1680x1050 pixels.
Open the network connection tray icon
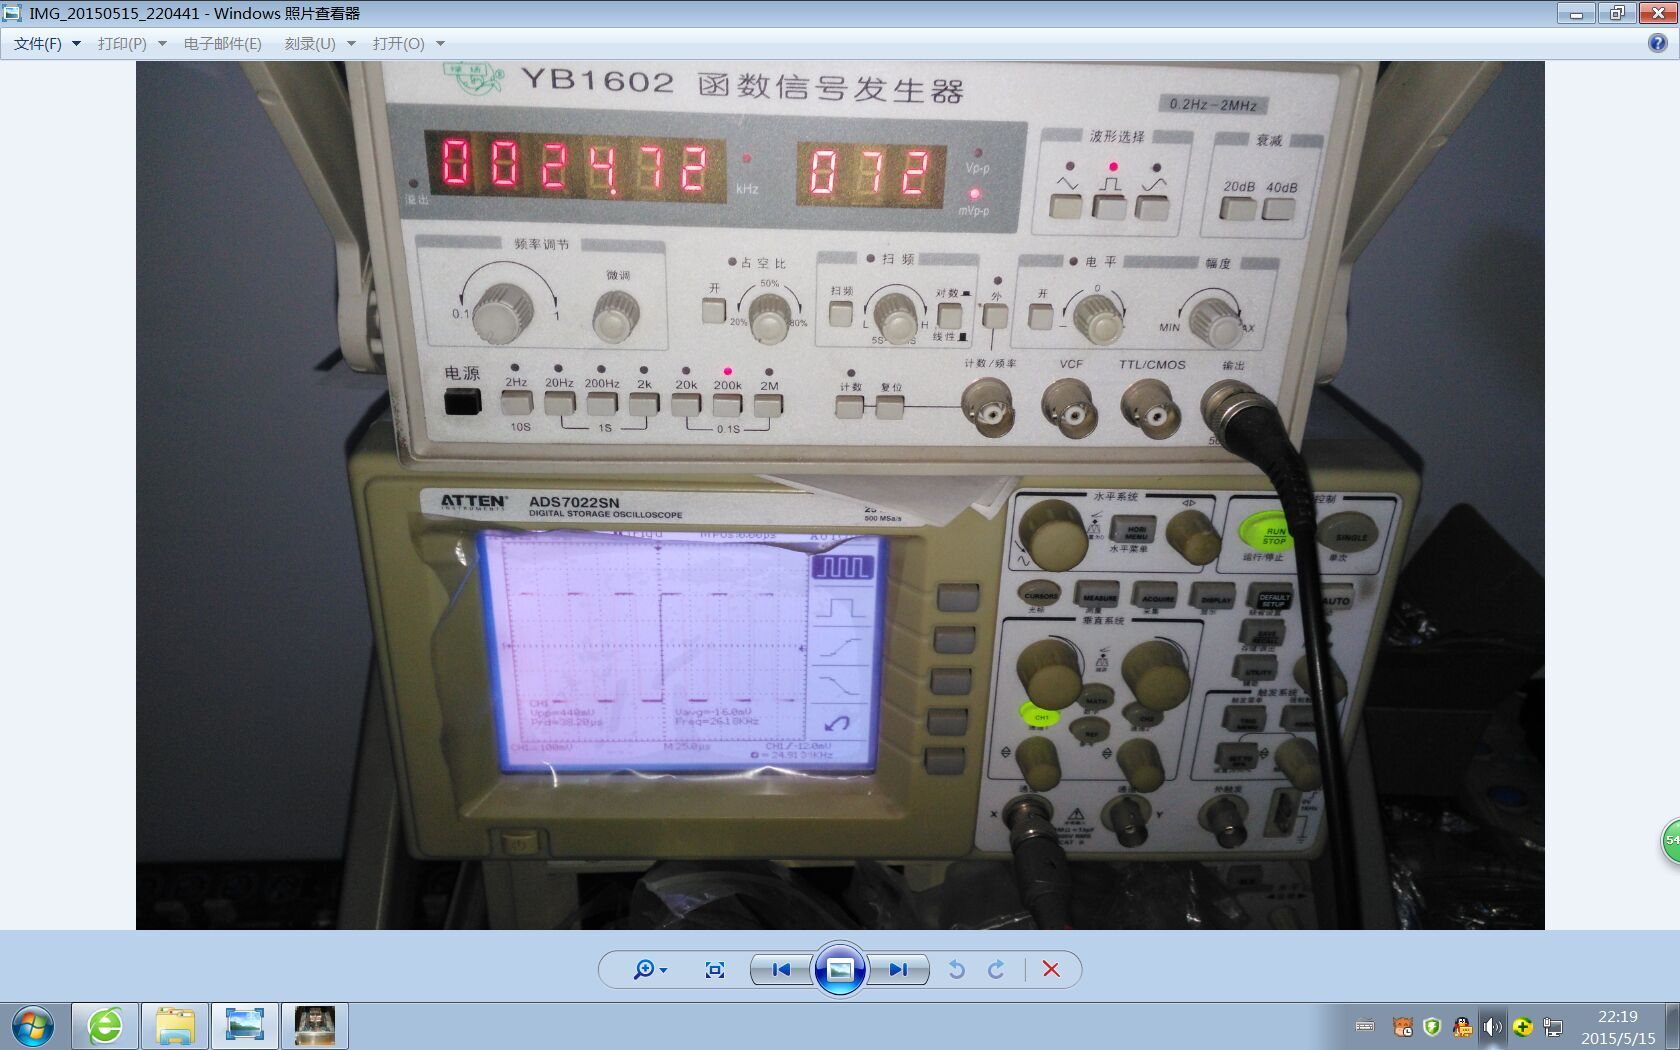[1552, 1026]
